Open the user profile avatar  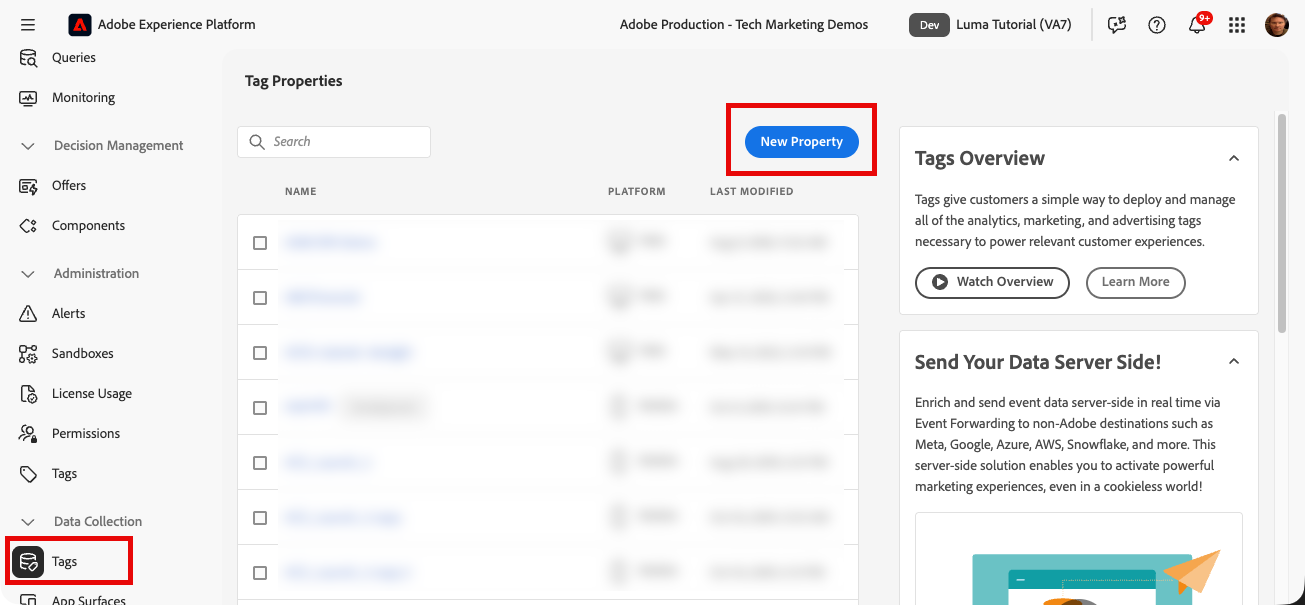(1277, 25)
